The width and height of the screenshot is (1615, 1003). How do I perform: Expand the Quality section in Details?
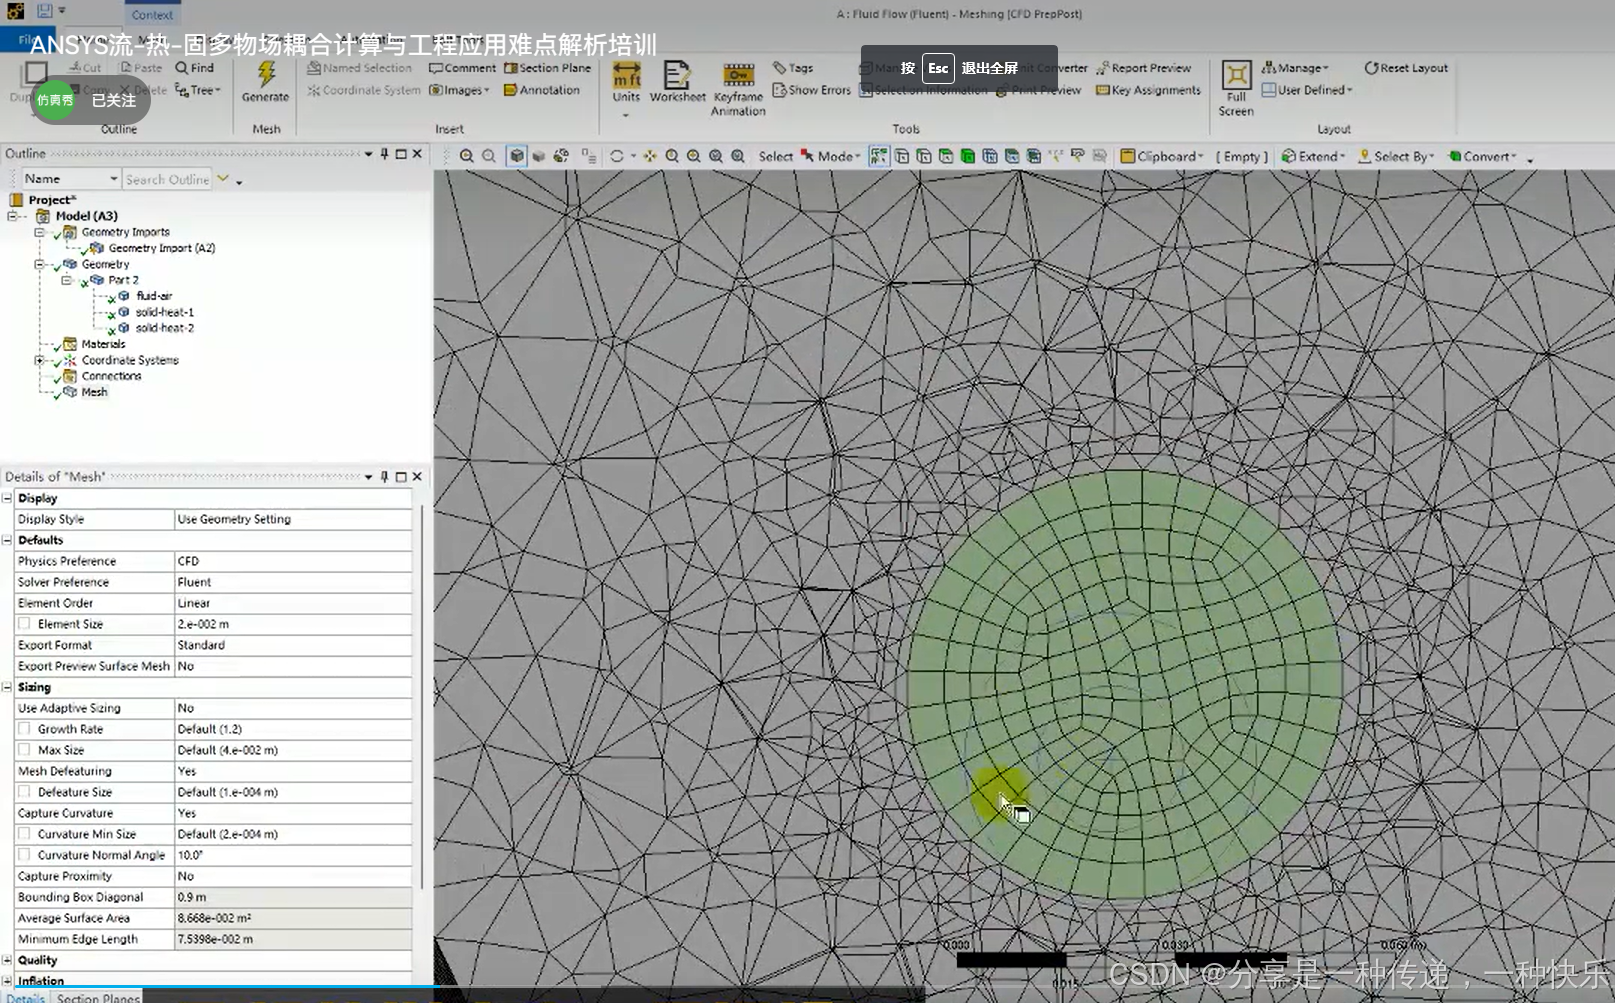(x=7, y=960)
